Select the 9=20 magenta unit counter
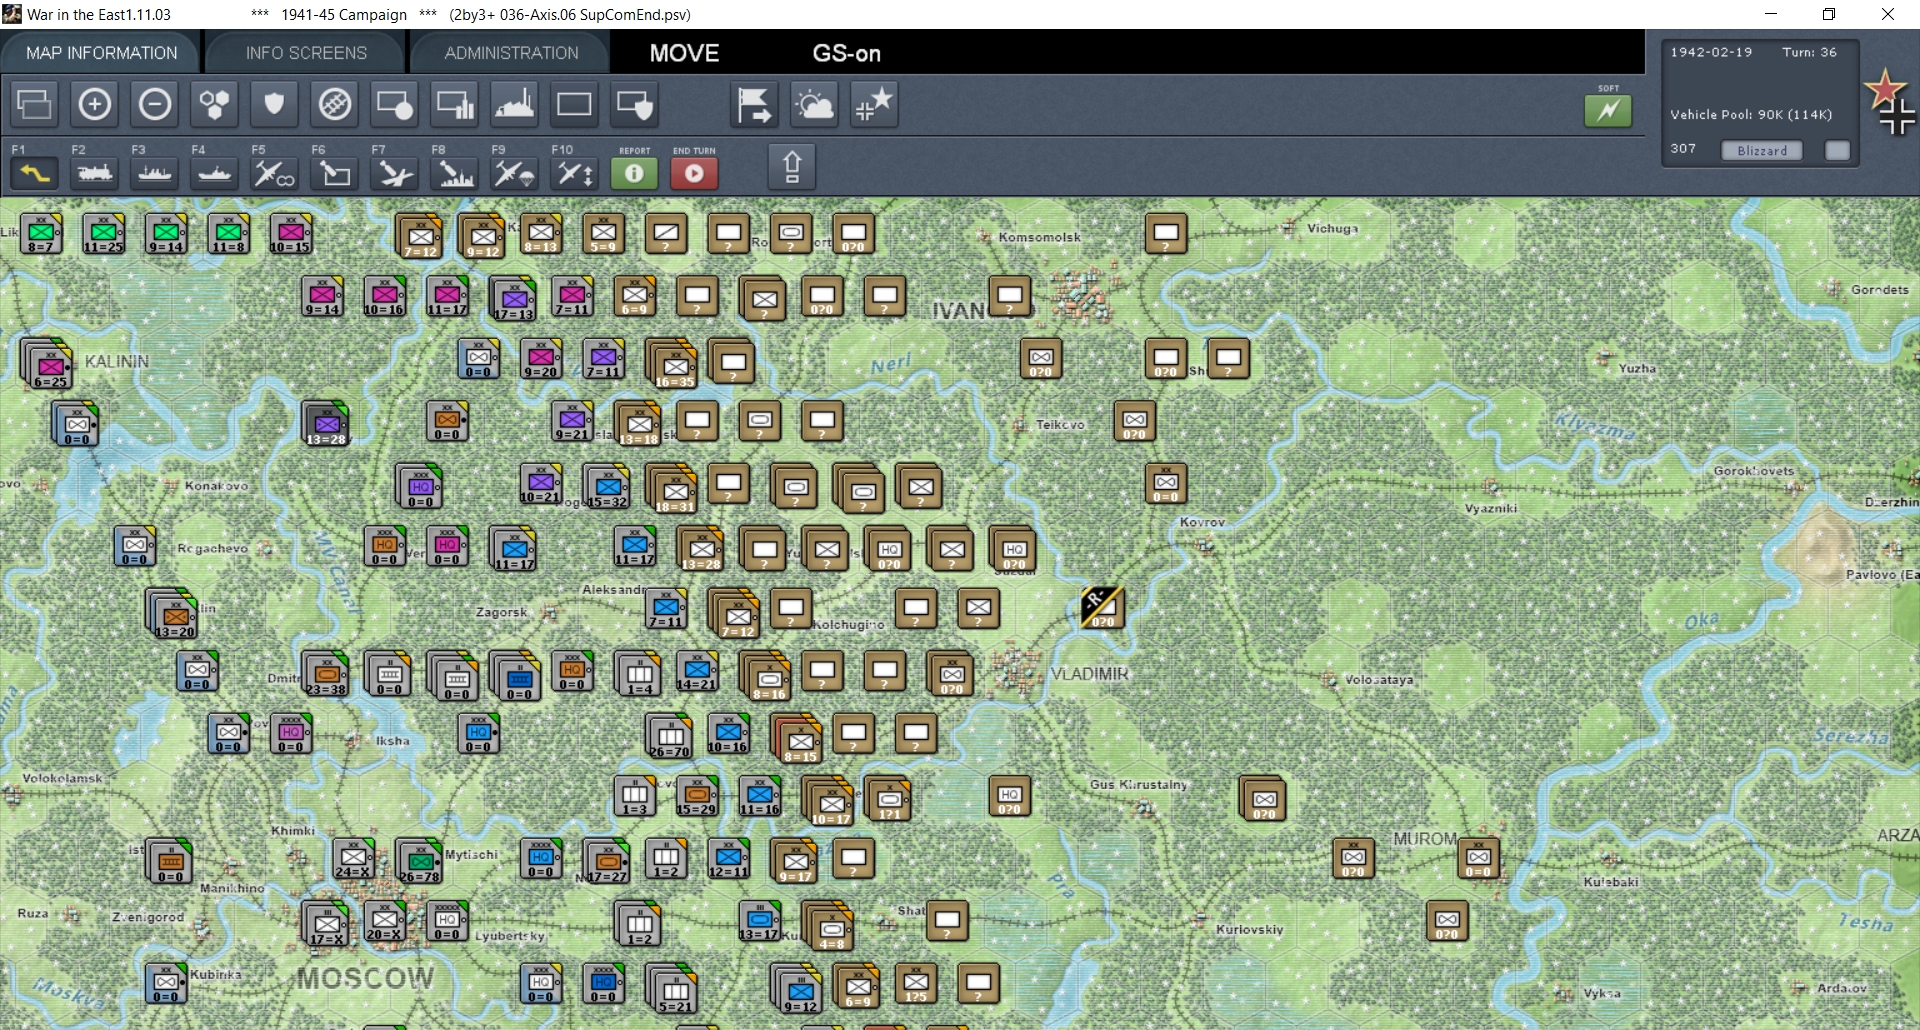The width and height of the screenshot is (1920, 1030). [x=541, y=359]
